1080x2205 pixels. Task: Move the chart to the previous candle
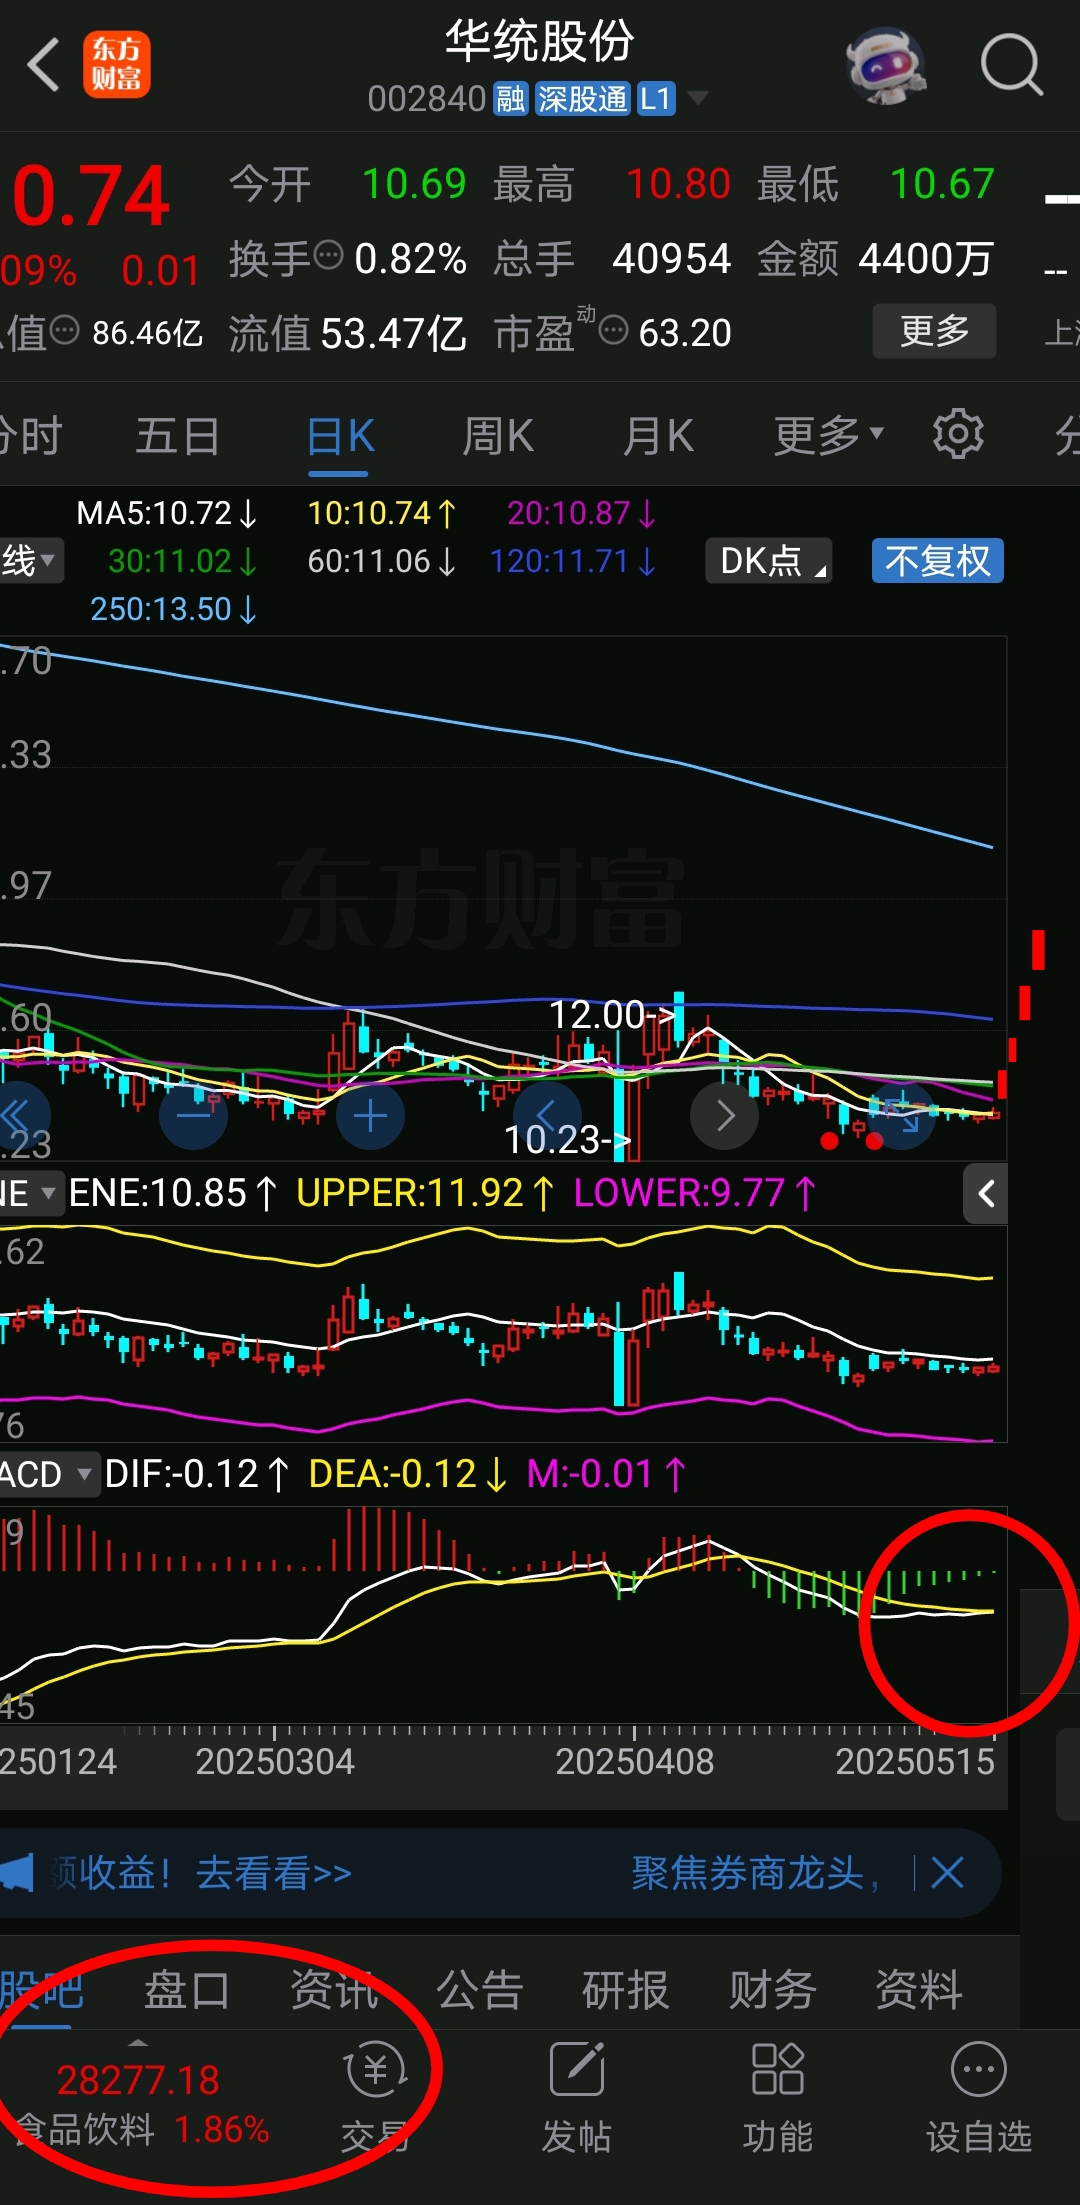tap(547, 1116)
